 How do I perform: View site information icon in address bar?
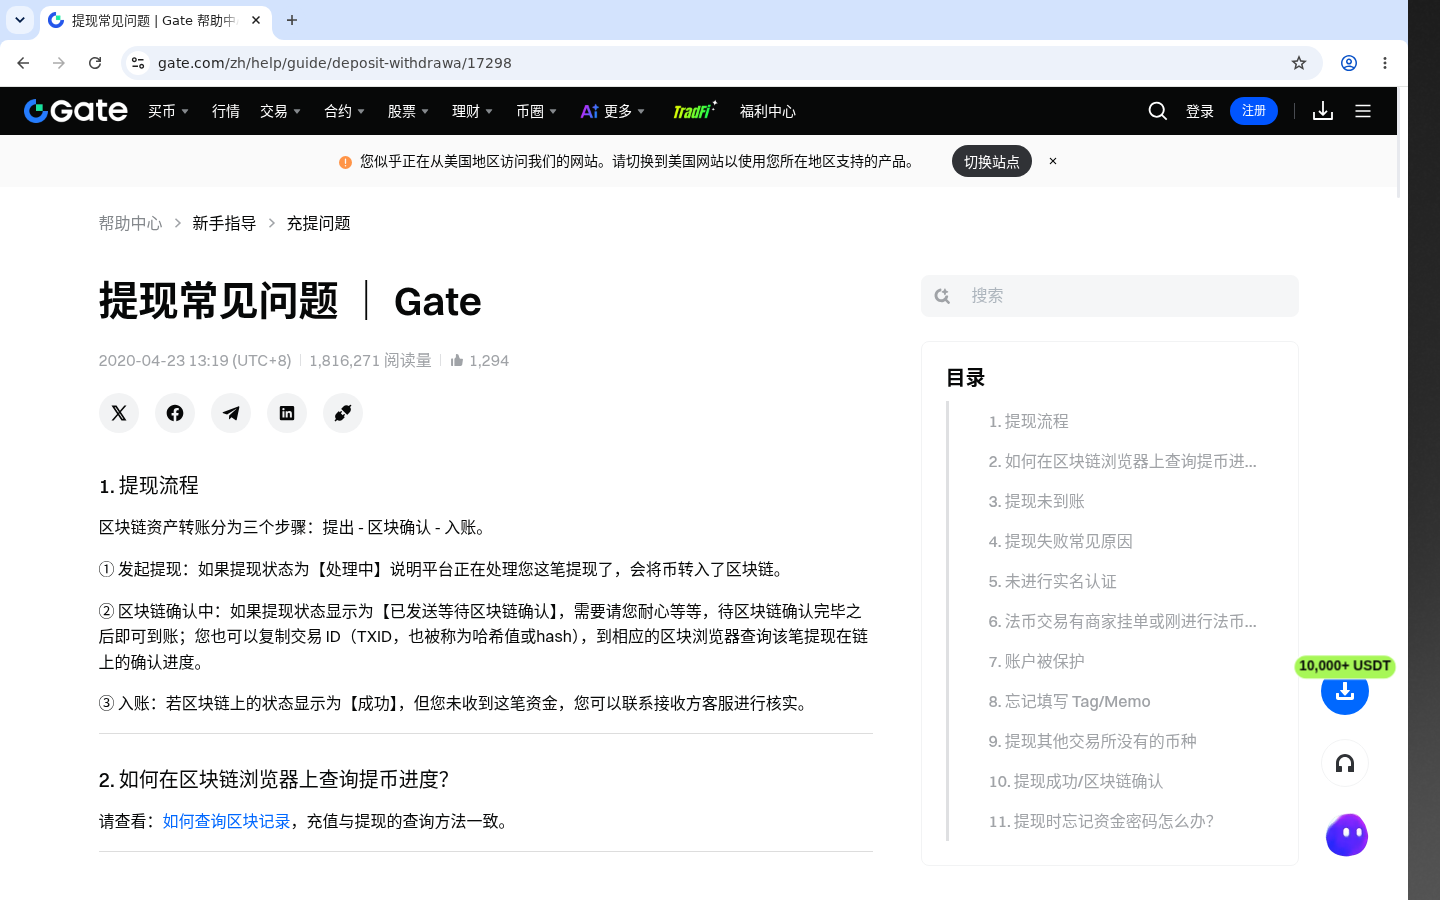click(138, 63)
